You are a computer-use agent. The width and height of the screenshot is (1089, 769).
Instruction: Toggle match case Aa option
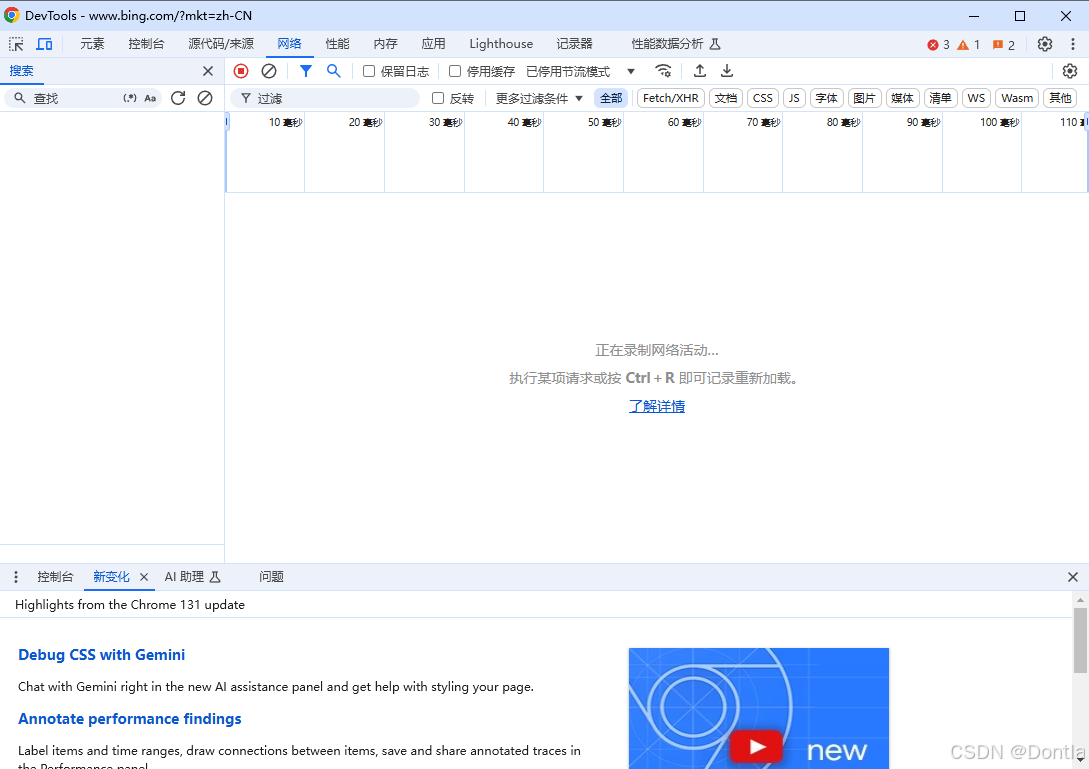coord(150,98)
